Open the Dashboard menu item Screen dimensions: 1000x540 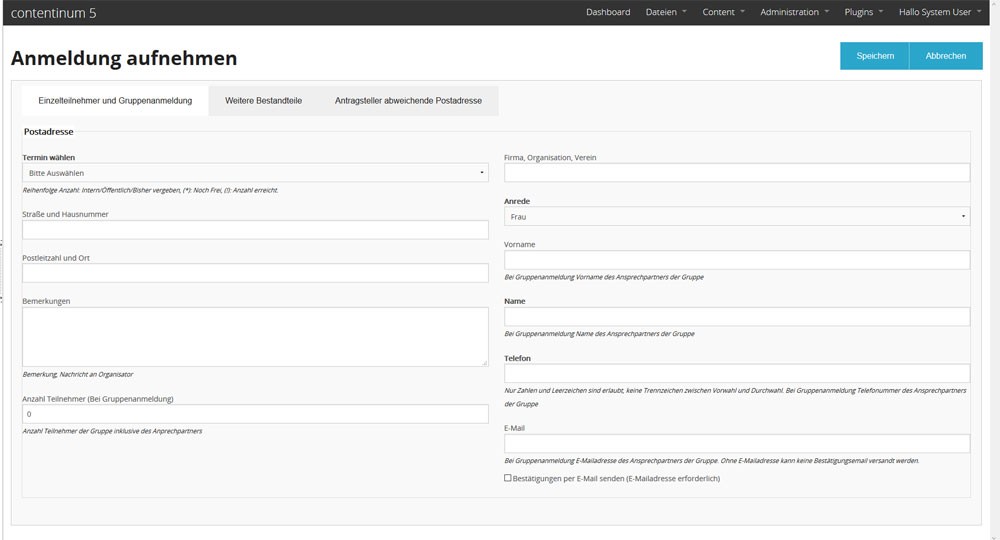tap(608, 12)
